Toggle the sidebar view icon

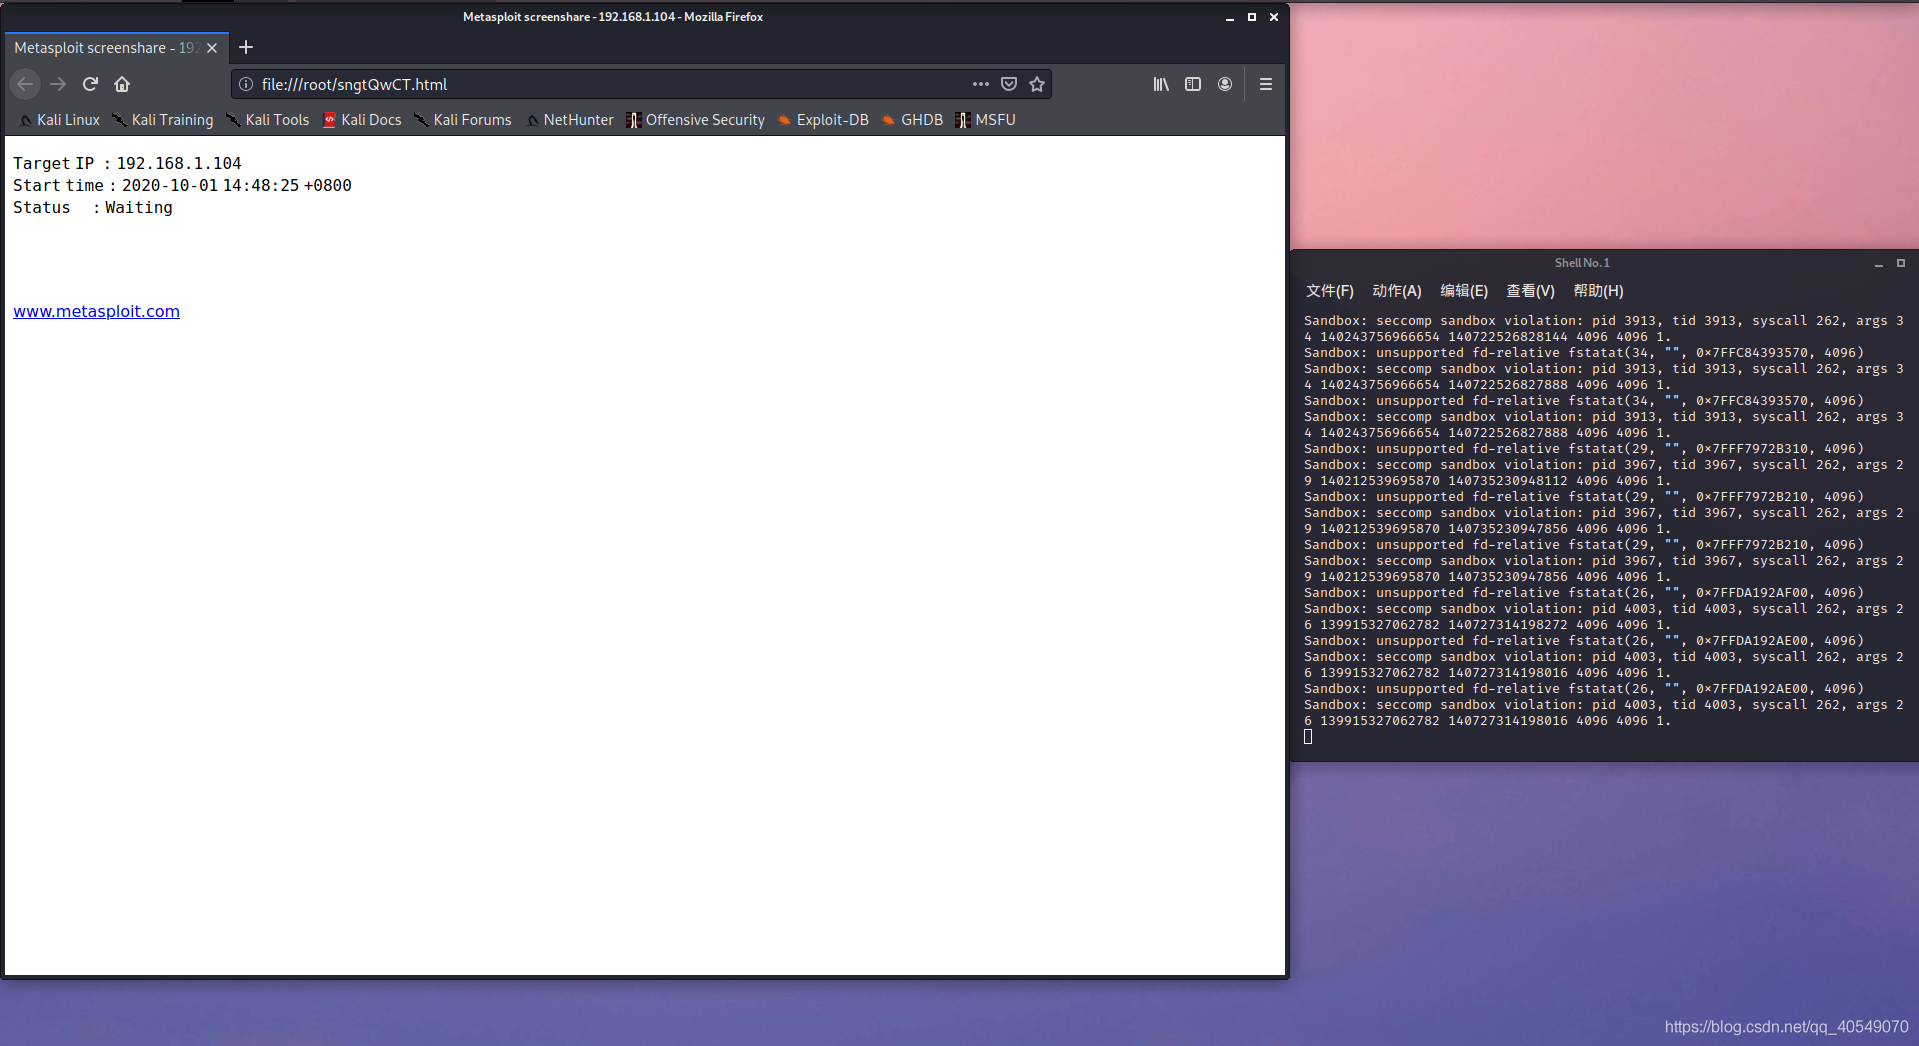1192,84
